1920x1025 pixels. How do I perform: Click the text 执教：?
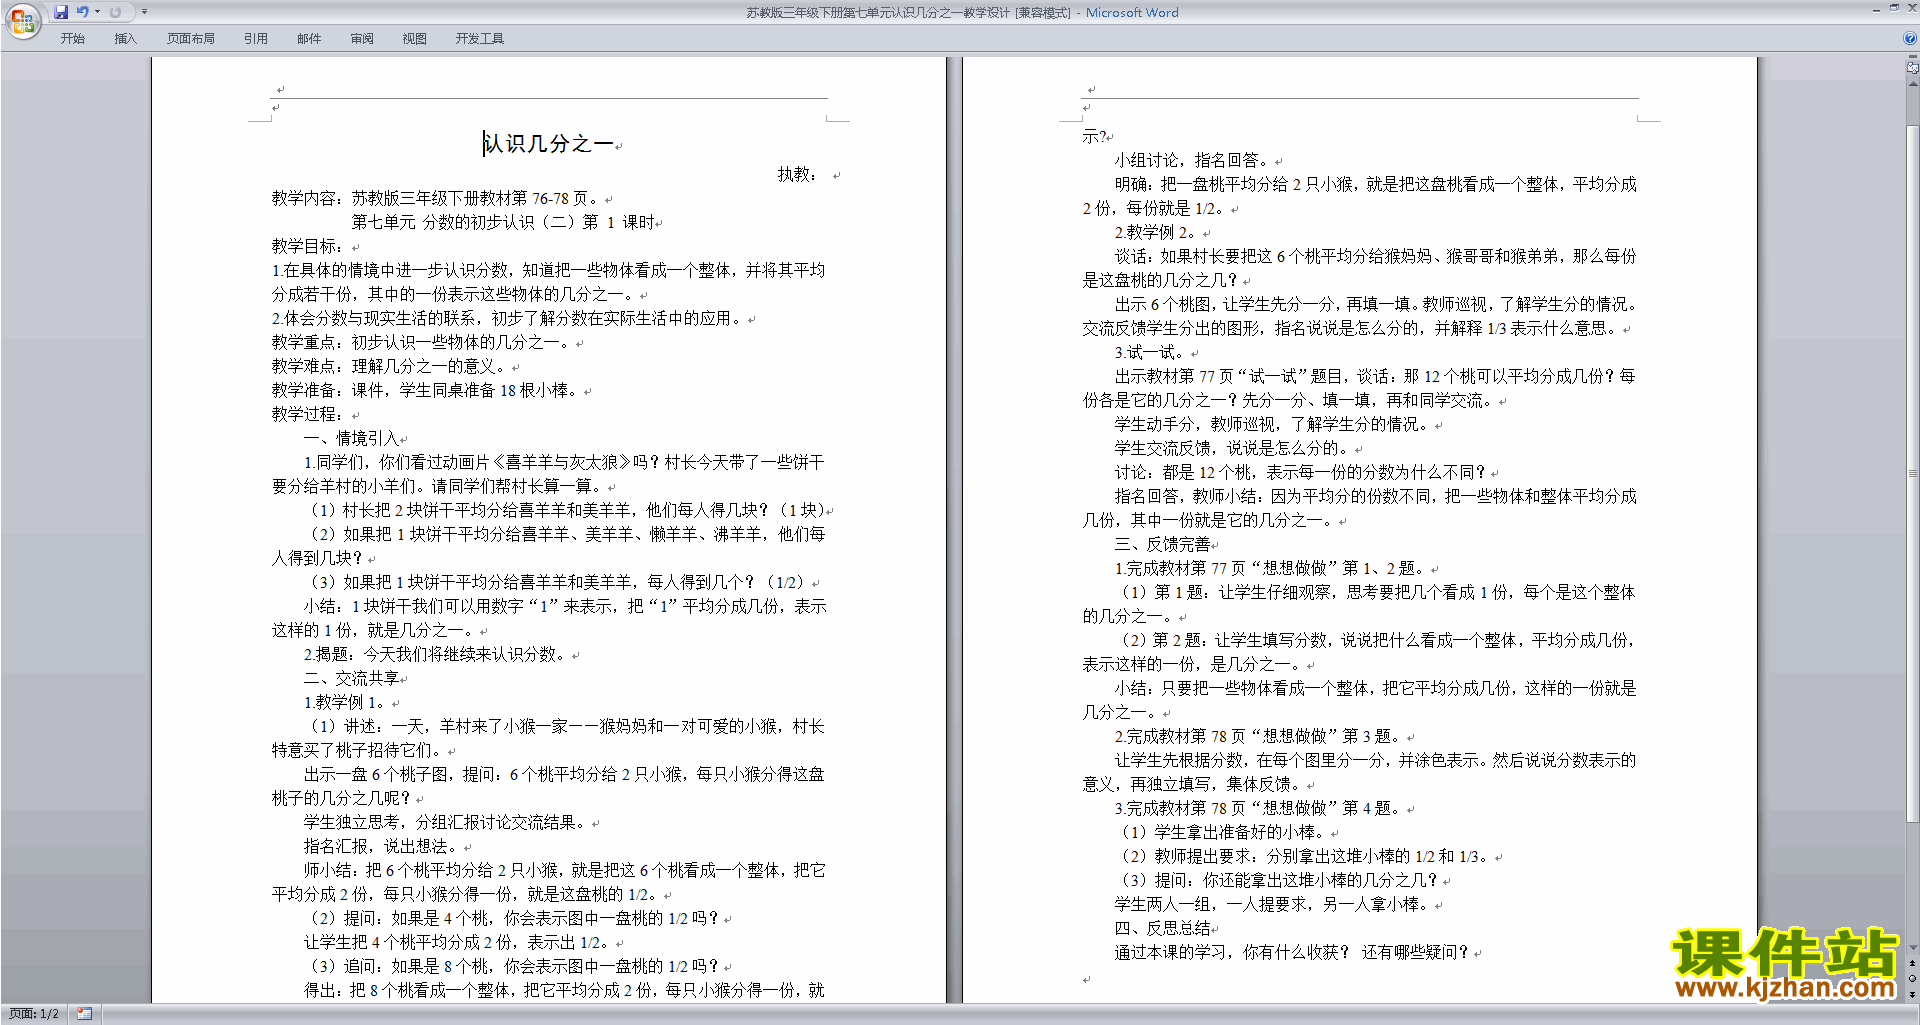(x=797, y=174)
